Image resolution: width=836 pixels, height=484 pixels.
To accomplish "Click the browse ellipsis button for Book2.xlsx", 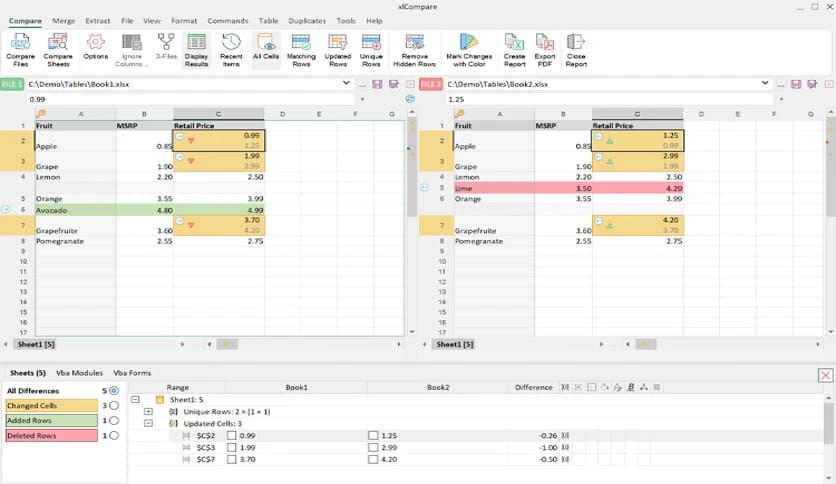I will [781, 84].
